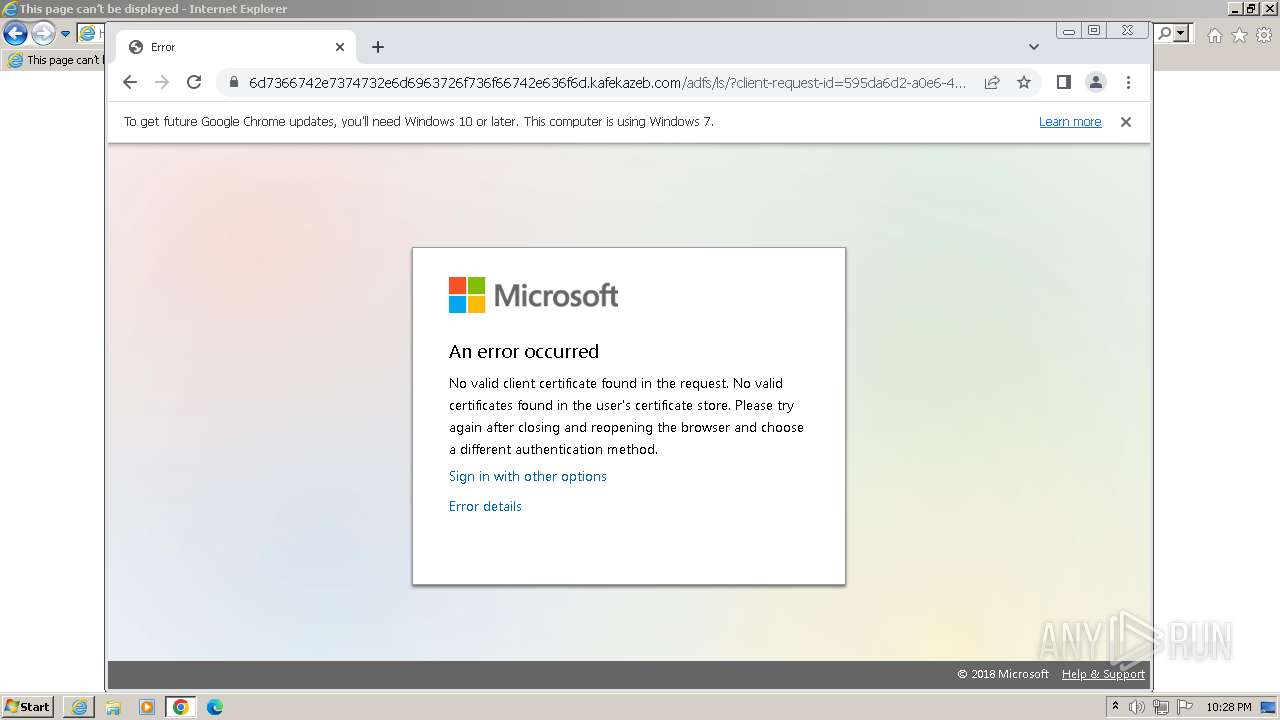Select the Error tab

click(236, 47)
